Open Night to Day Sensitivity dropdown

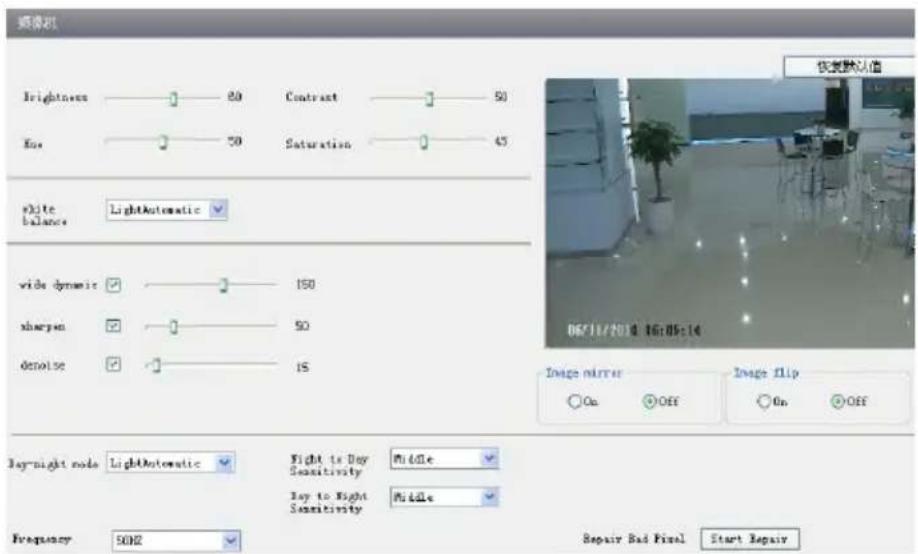(444, 459)
